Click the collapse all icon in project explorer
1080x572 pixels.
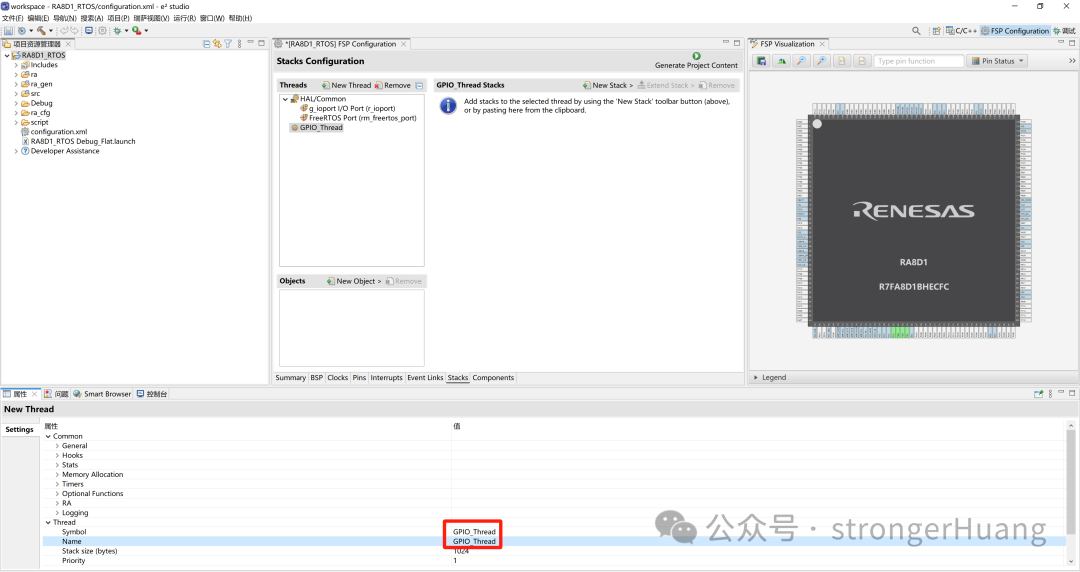click(207, 43)
